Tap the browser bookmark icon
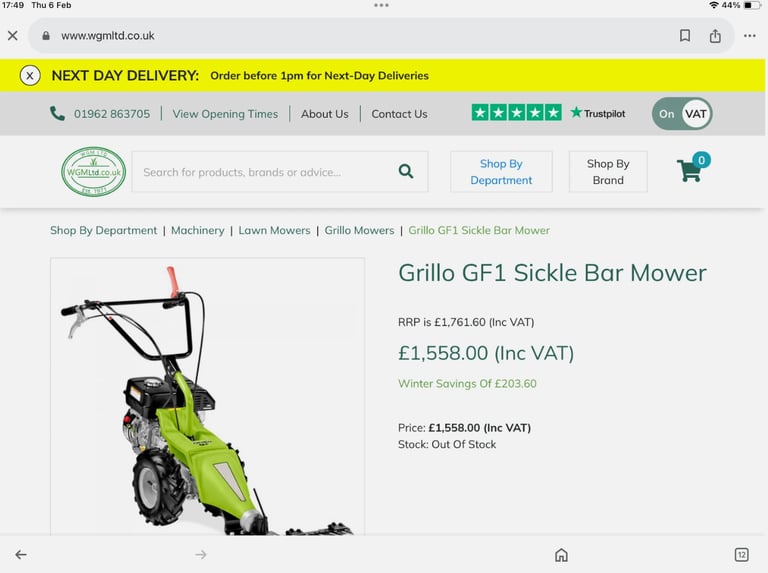The image size is (768, 573). [x=685, y=35]
